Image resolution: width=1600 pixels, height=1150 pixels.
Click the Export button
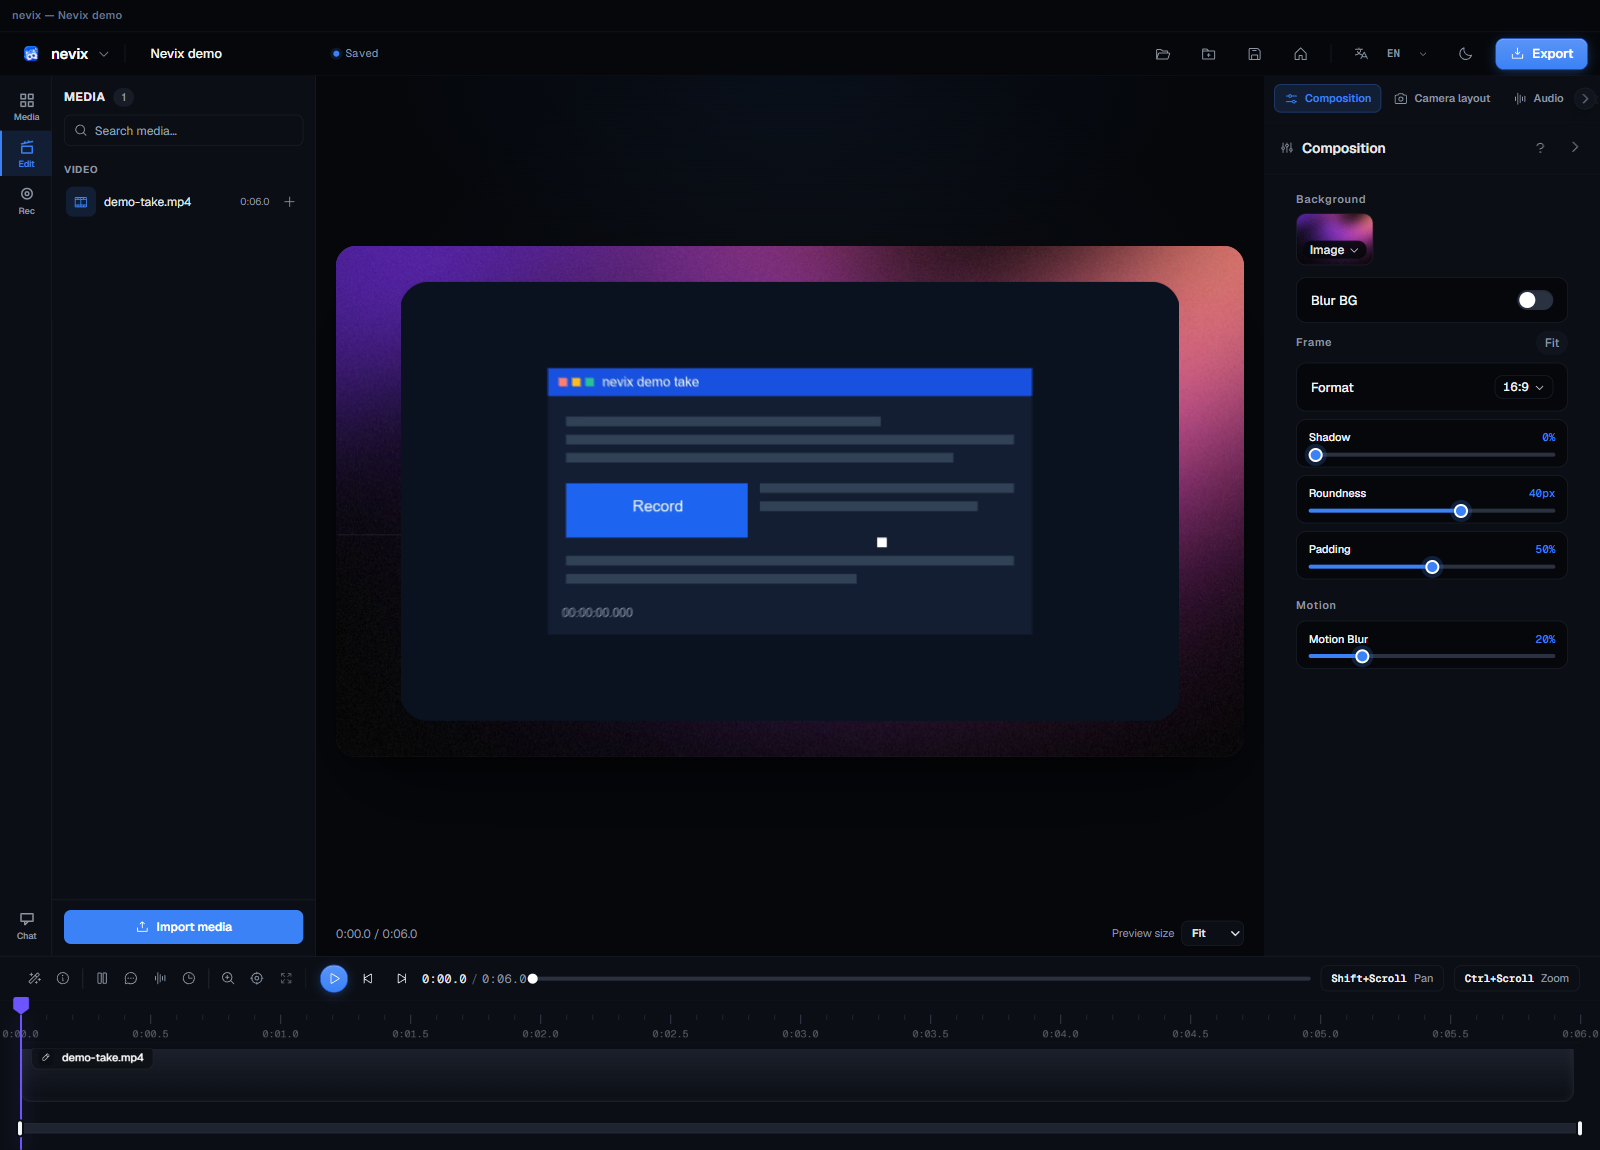pyautogui.click(x=1541, y=54)
